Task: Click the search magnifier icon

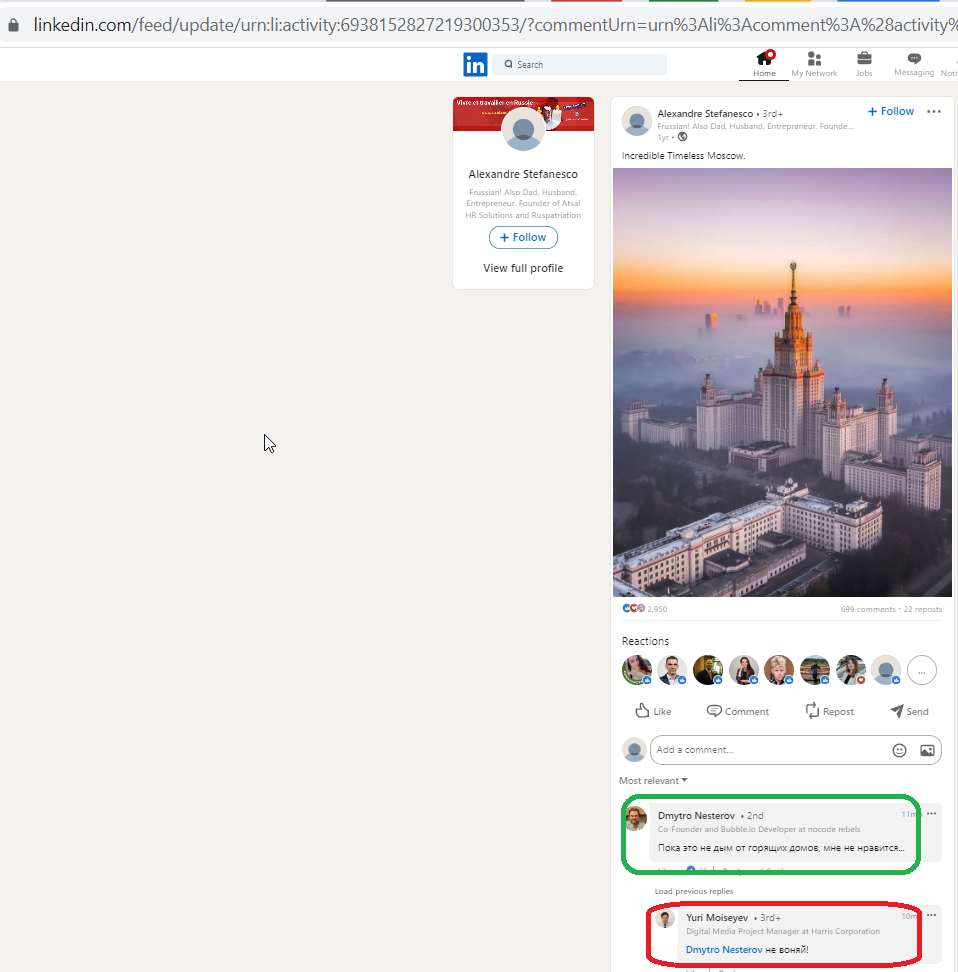Action: 508,64
